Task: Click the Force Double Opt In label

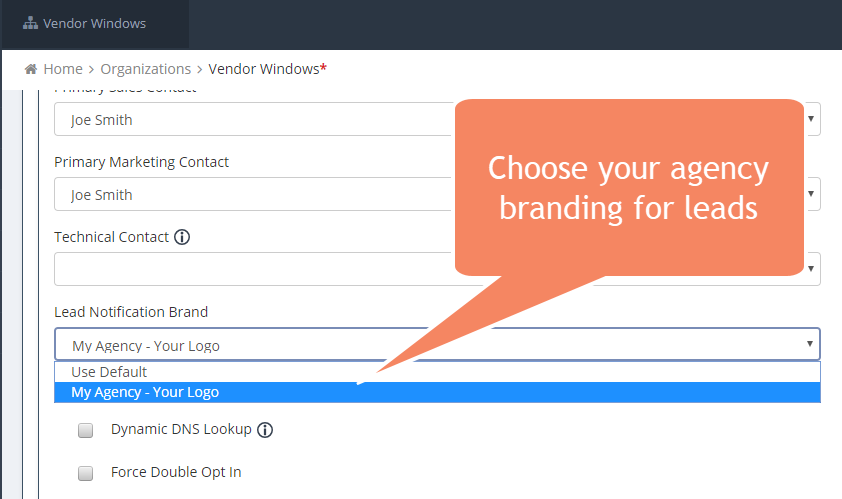Action: [176, 472]
